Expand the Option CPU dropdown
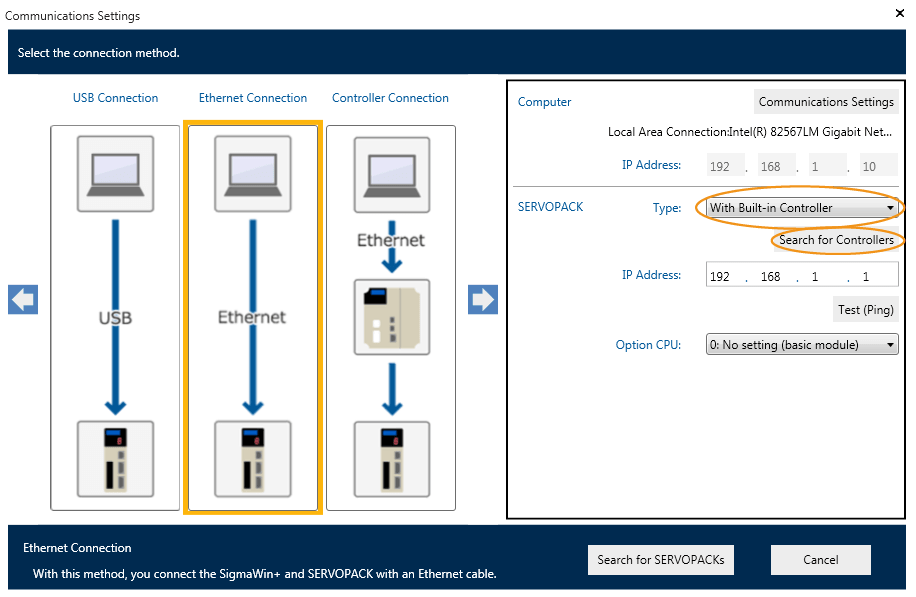Screen dimensions: 916x597 (x=802, y=345)
